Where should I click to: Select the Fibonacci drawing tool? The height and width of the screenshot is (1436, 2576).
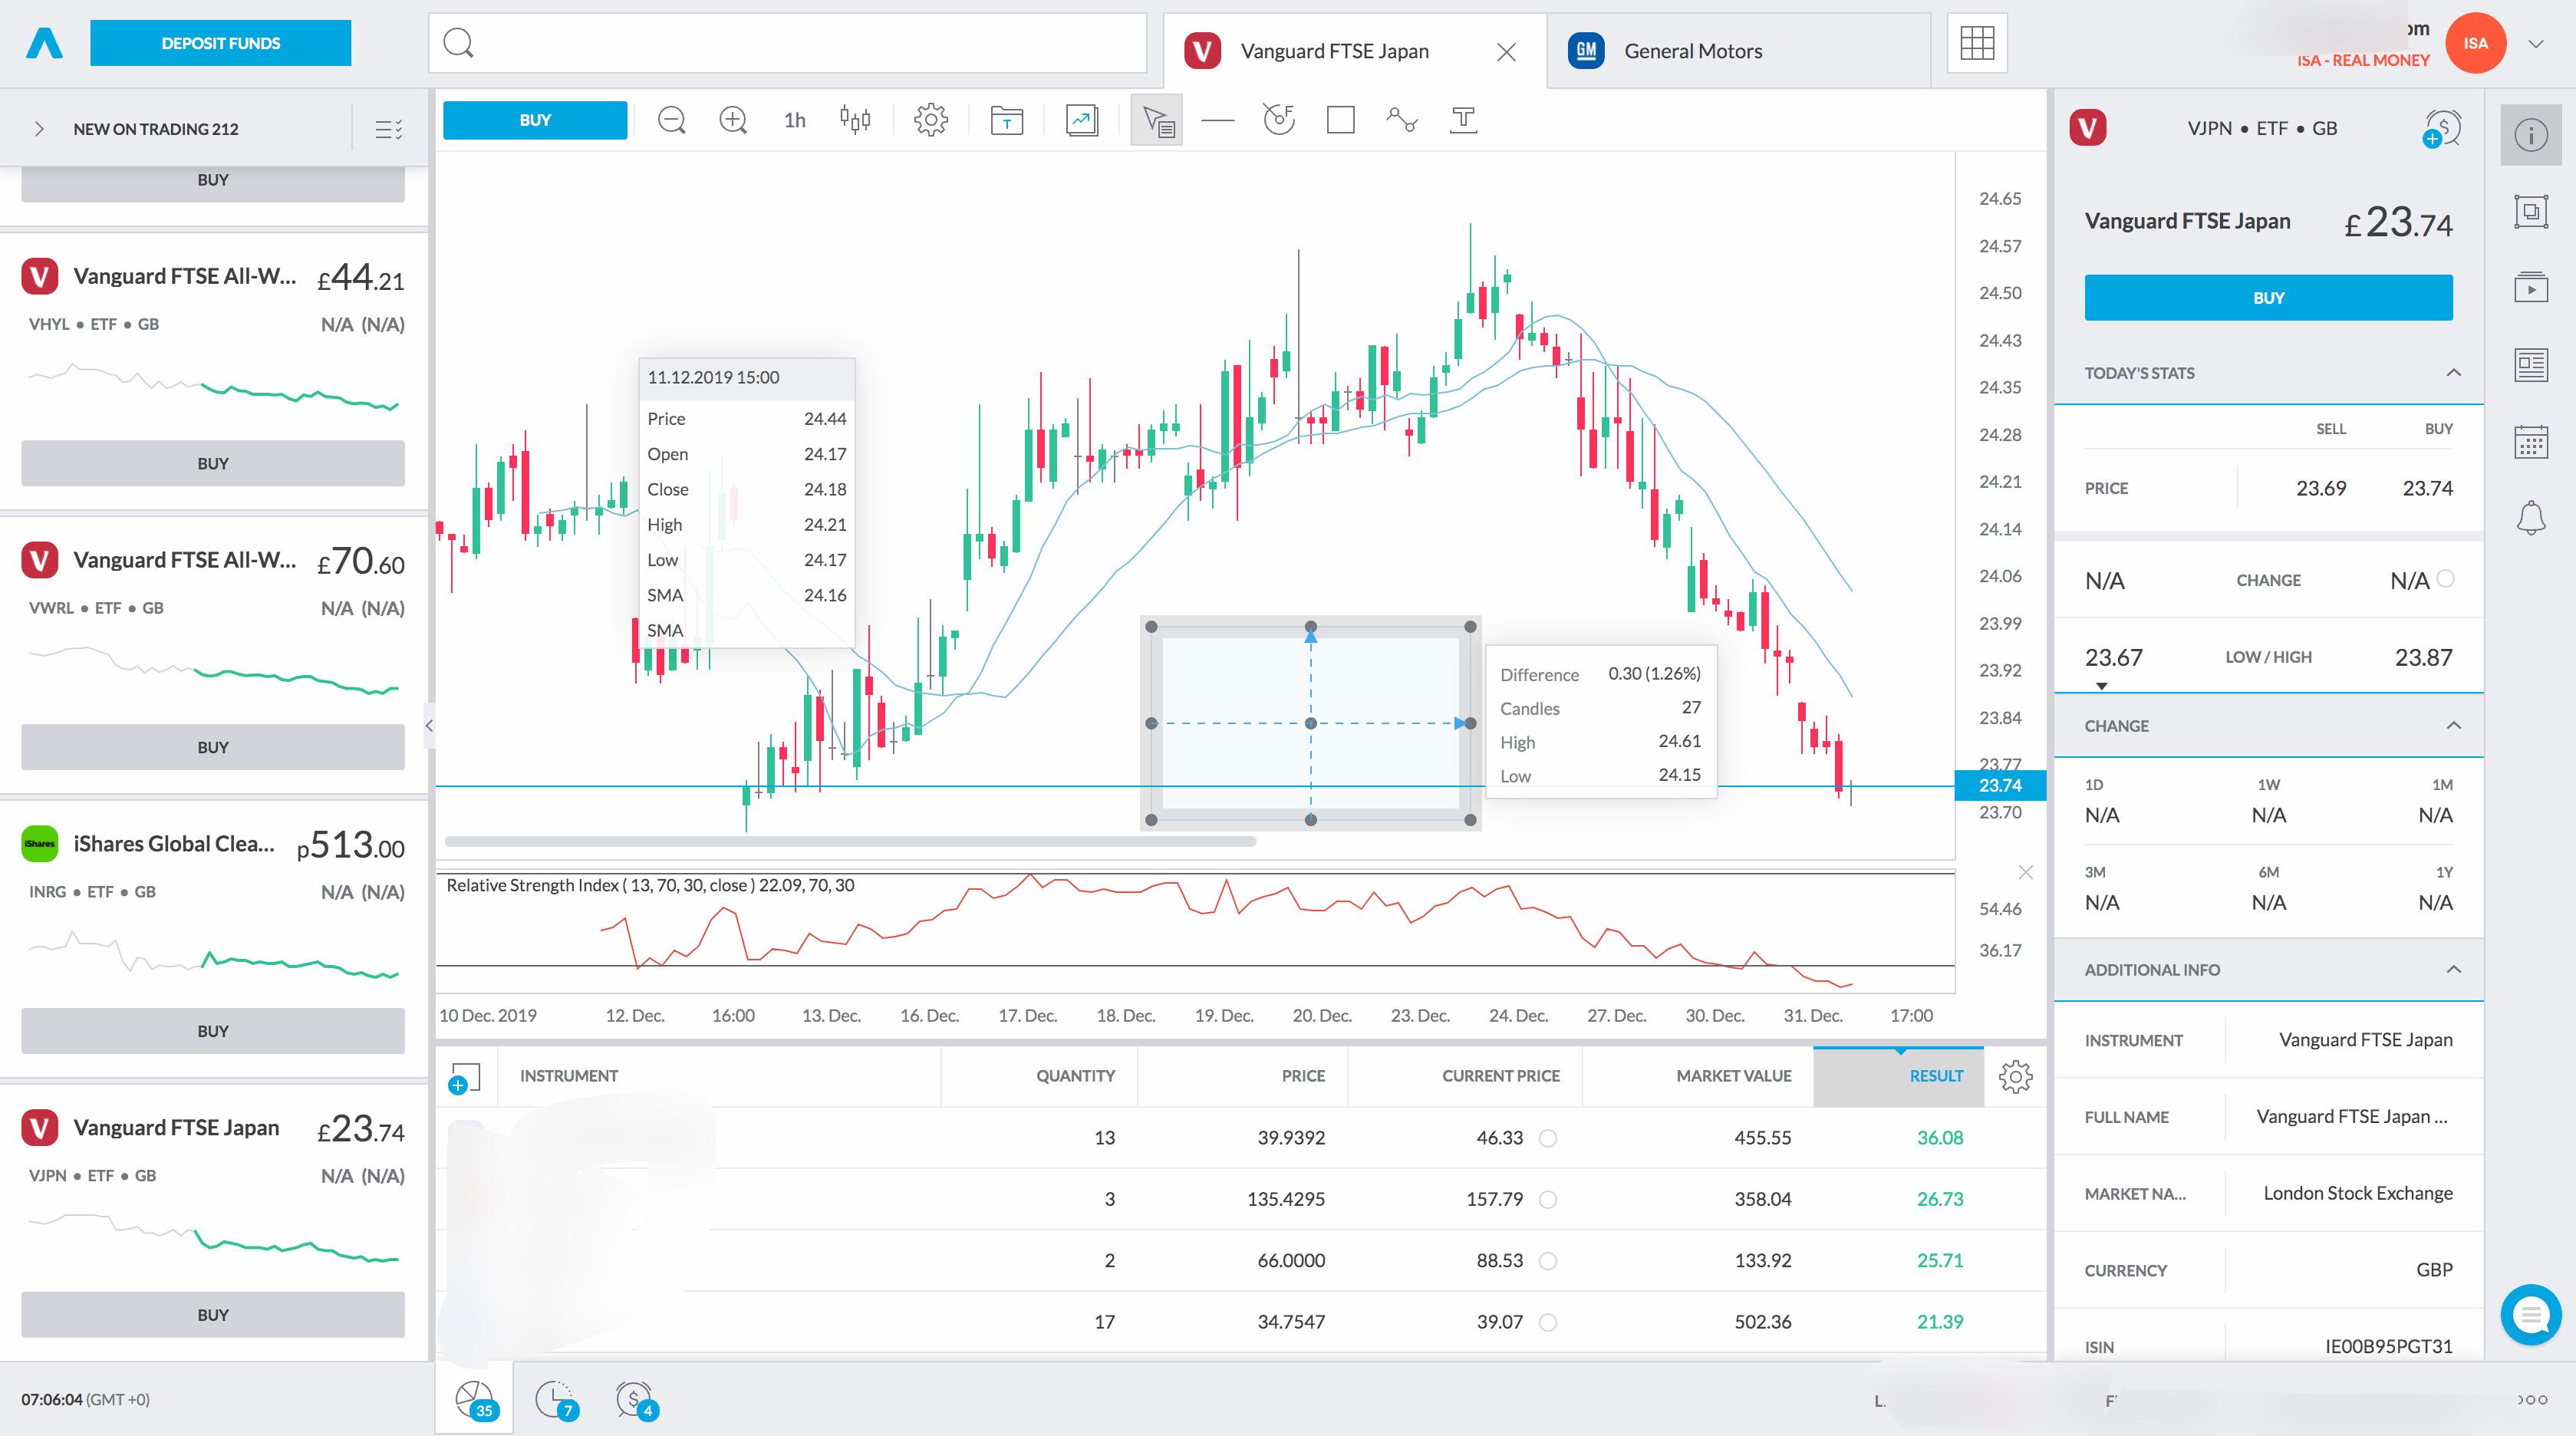(1279, 120)
